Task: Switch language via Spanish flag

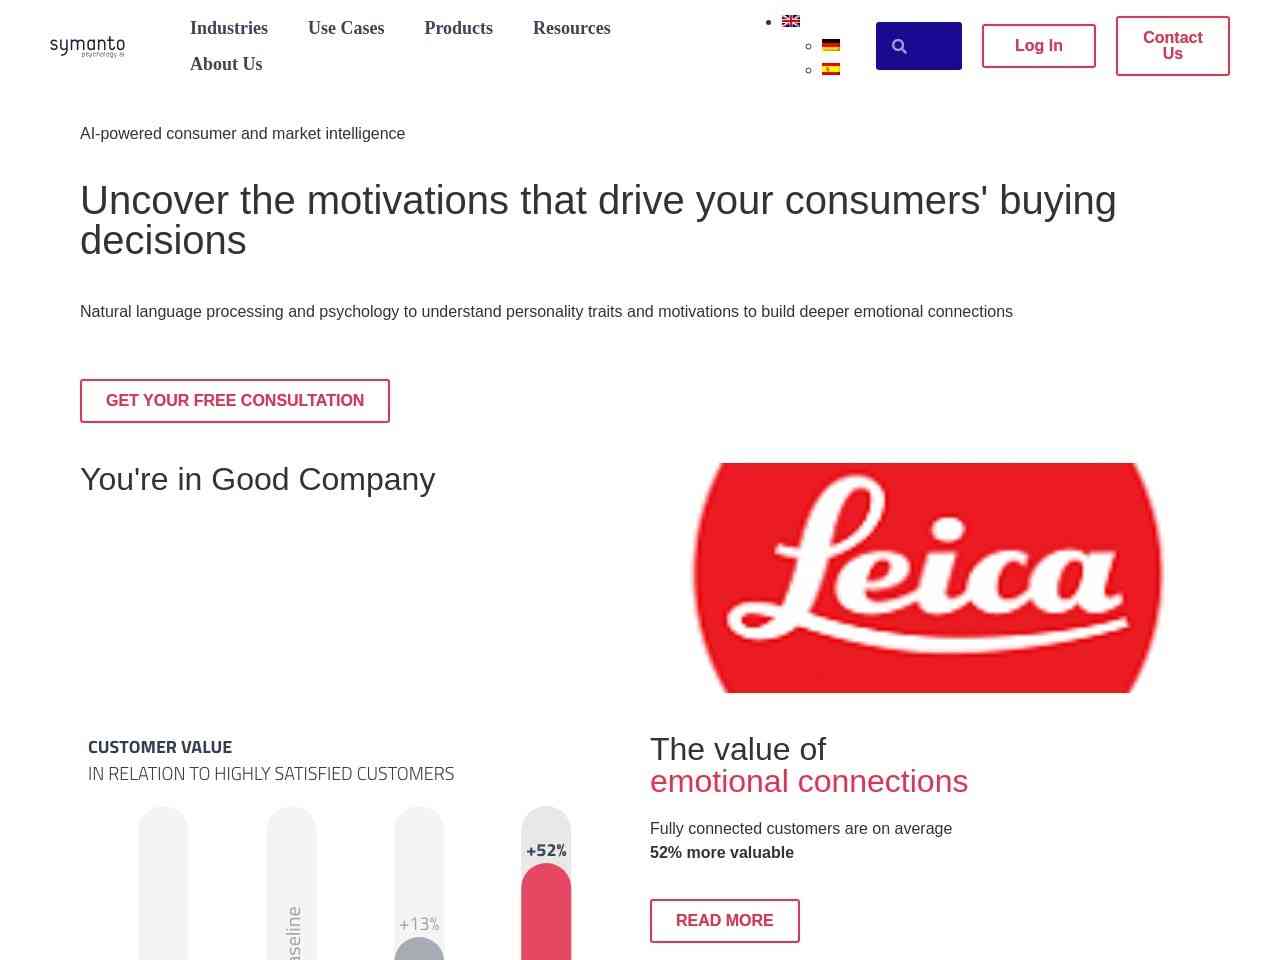Action: pyautogui.click(x=831, y=69)
